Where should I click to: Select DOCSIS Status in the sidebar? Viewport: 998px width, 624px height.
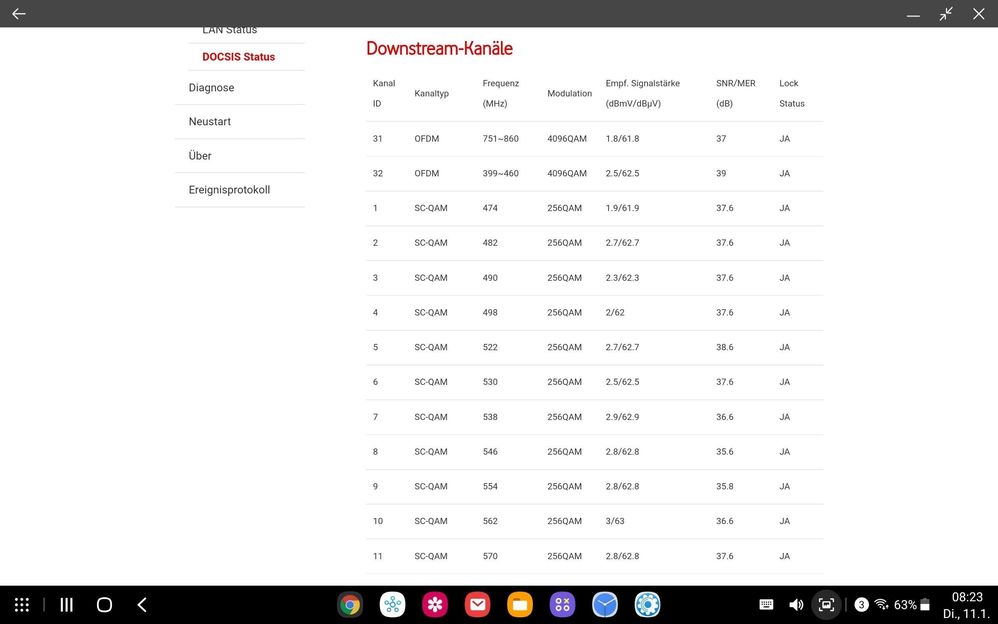[x=241, y=56]
